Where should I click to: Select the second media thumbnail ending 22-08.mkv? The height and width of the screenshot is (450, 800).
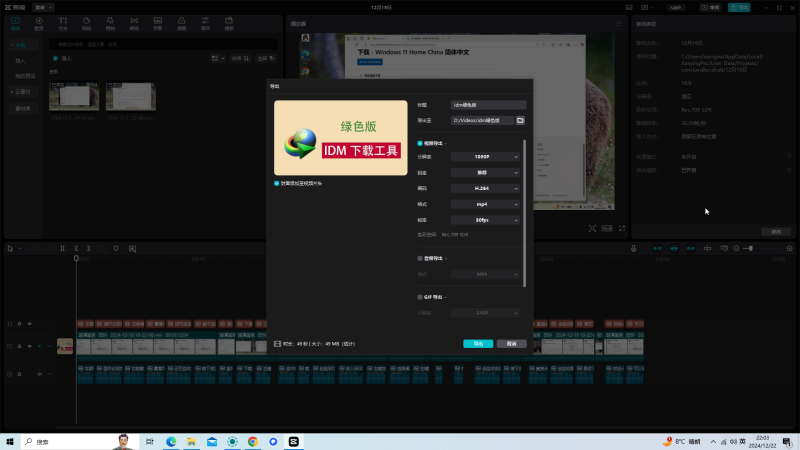[x=131, y=96]
